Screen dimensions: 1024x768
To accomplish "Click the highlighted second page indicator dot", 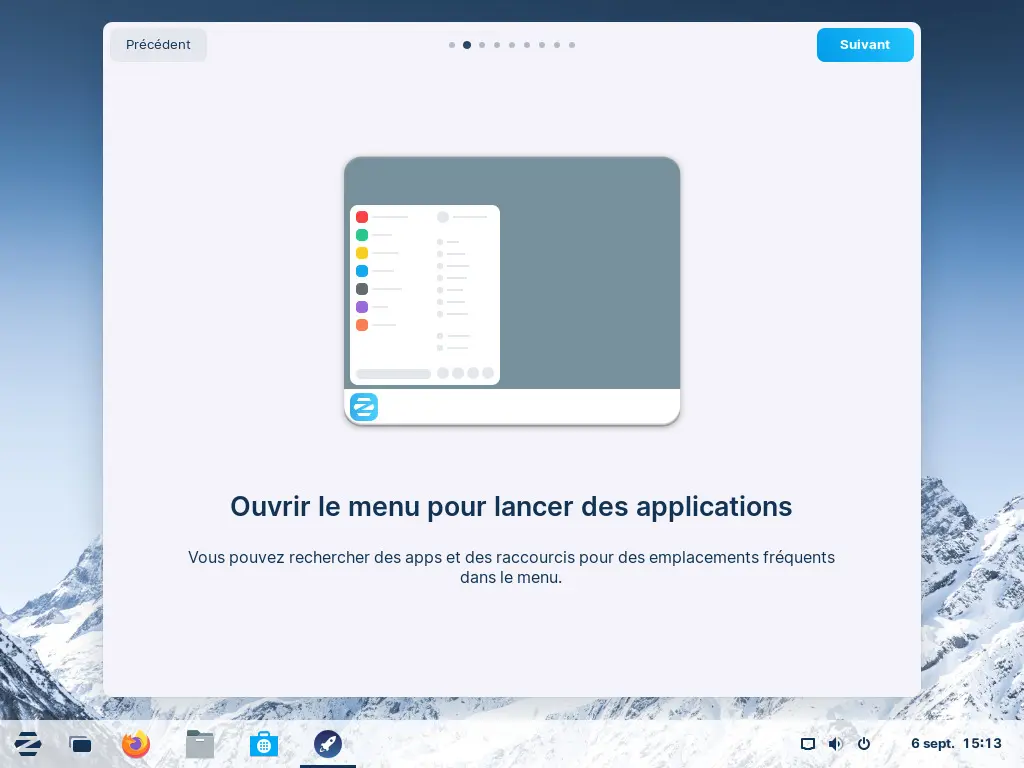I will point(467,45).
